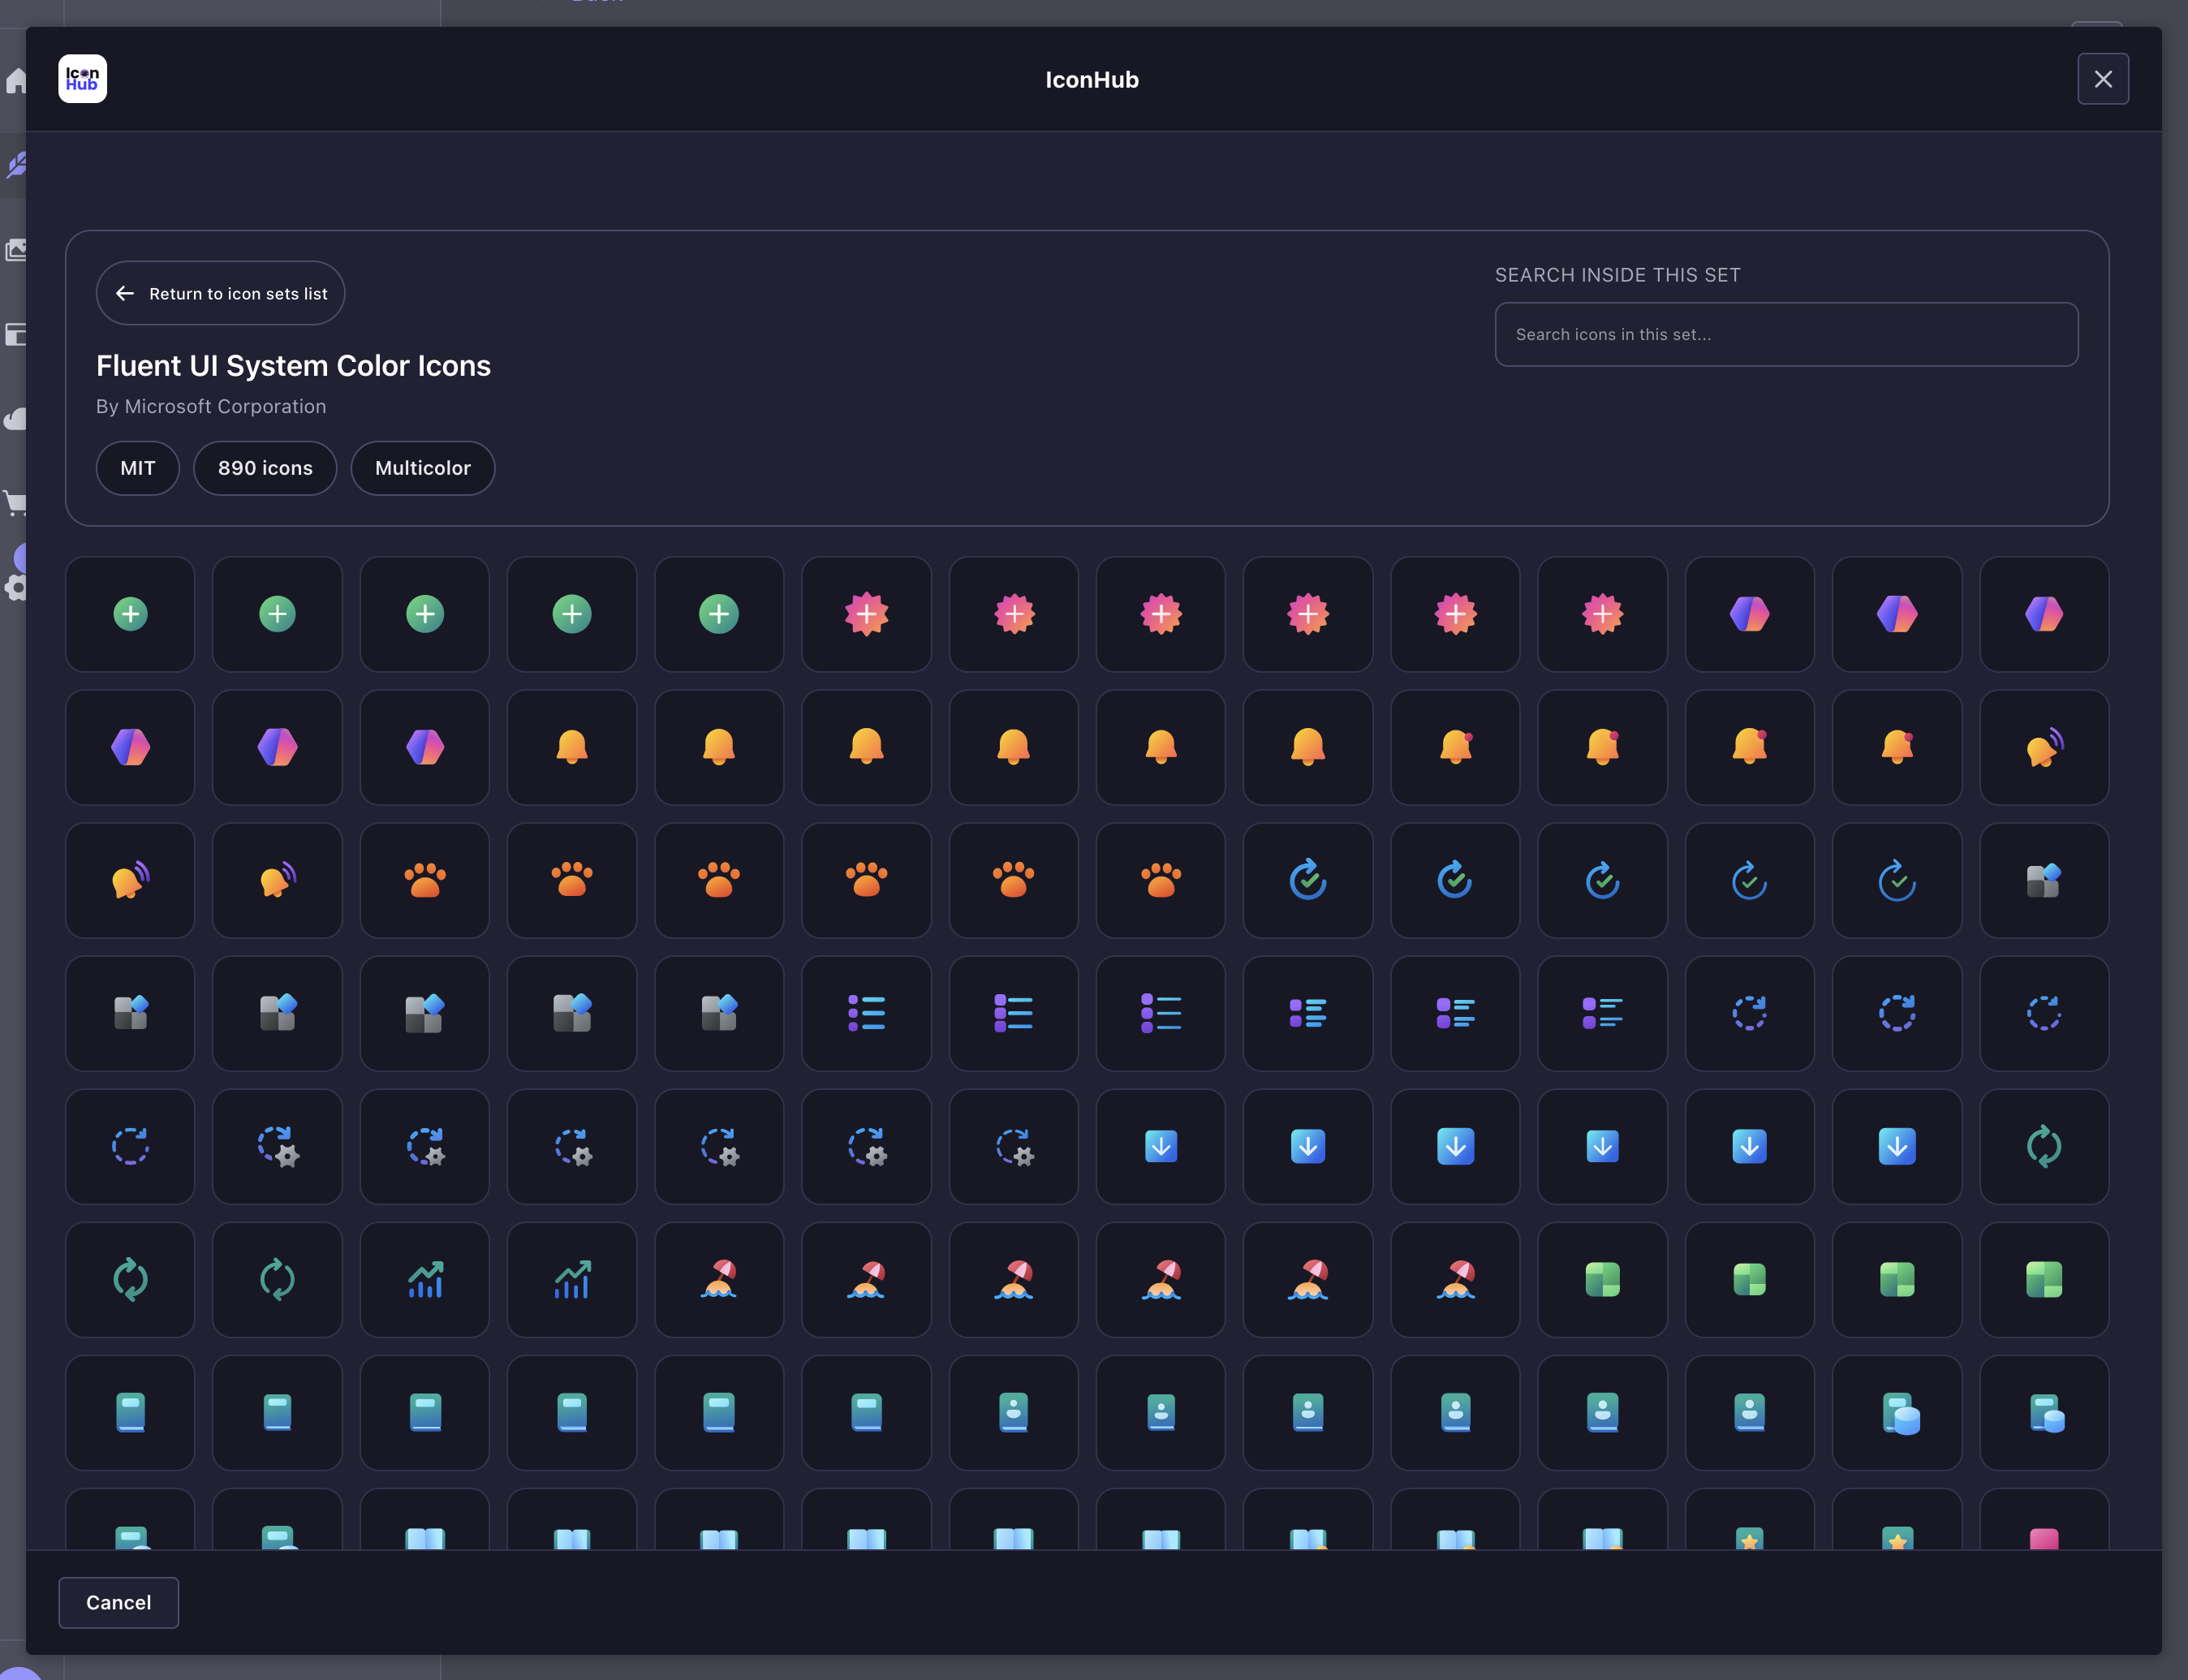Close the IconHub modal with X
This screenshot has height=1680, width=2188.
(2103, 79)
